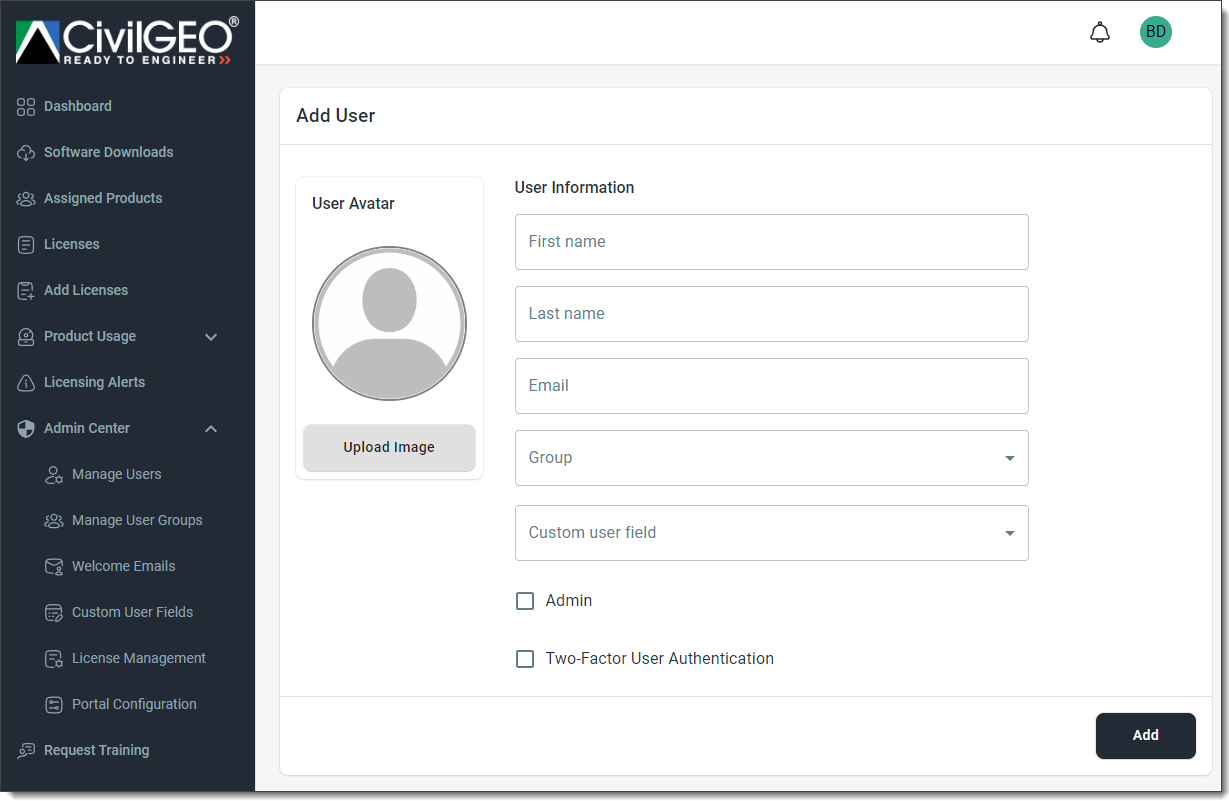Click the Admin Center shield icon

24,428
